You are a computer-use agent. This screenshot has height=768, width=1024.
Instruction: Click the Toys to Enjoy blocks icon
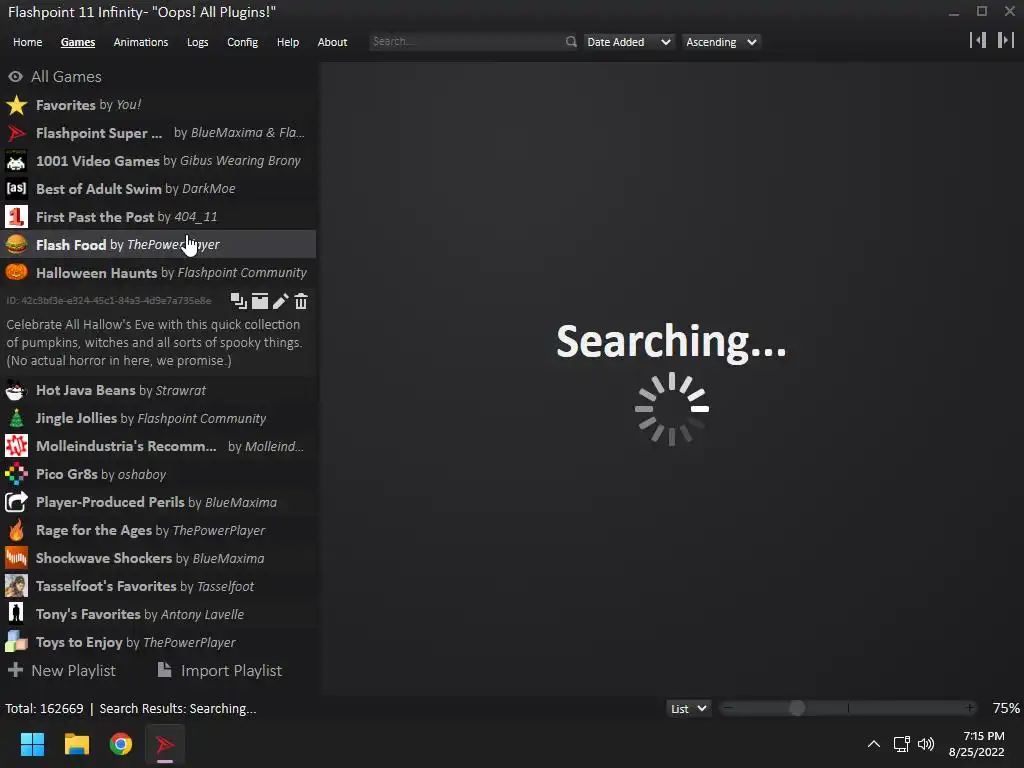point(16,642)
